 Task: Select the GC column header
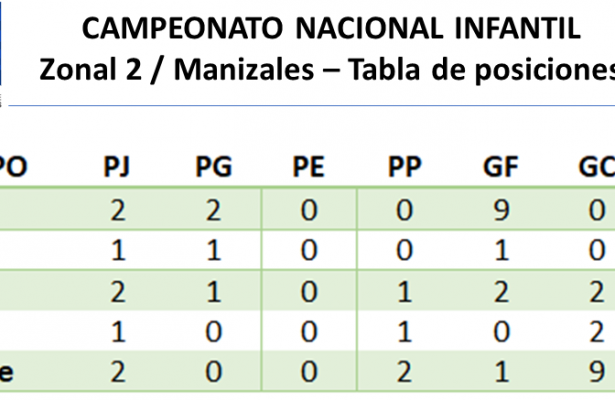pyautogui.click(x=594, y=168)
